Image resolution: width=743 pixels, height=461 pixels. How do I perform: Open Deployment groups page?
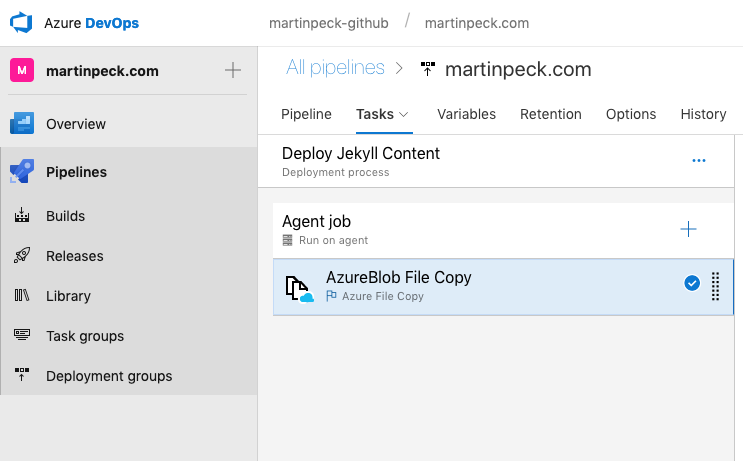pos(109,376)
